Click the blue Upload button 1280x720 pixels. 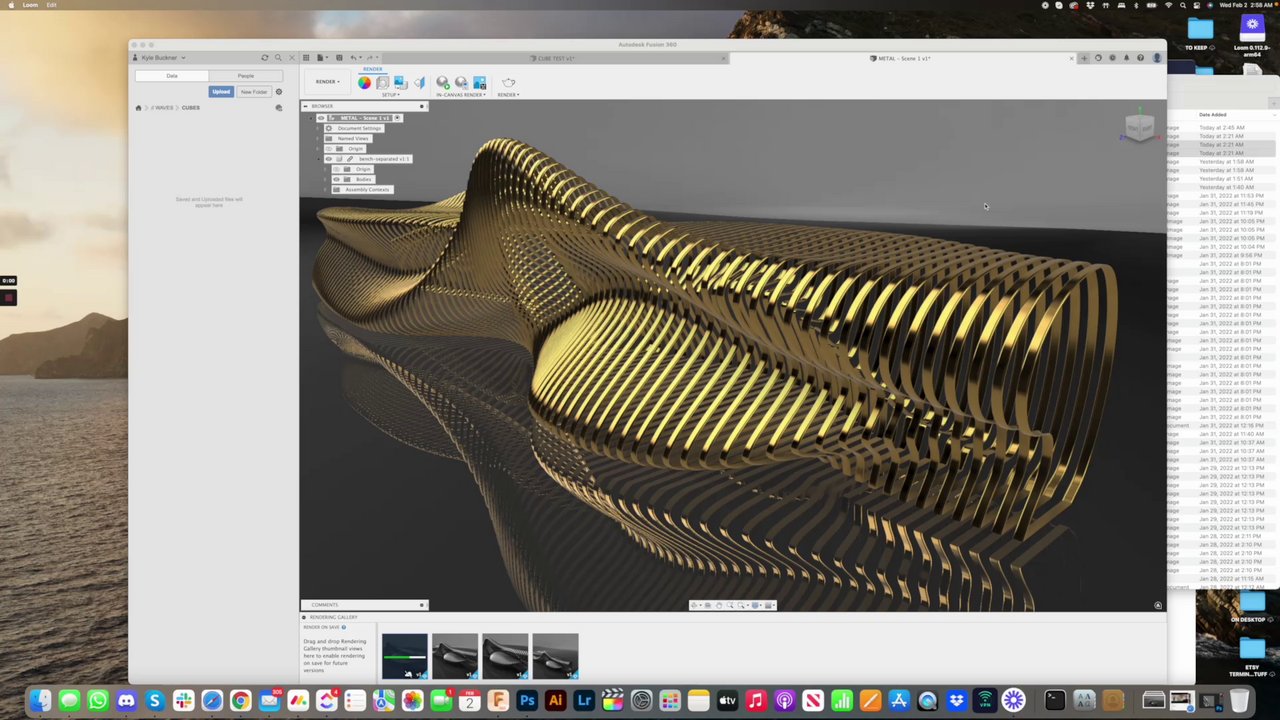[221, 92]
